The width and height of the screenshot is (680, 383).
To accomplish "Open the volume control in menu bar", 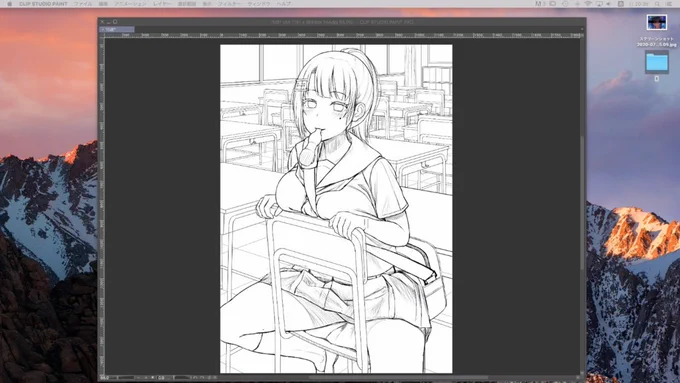I will coord(608,3).
